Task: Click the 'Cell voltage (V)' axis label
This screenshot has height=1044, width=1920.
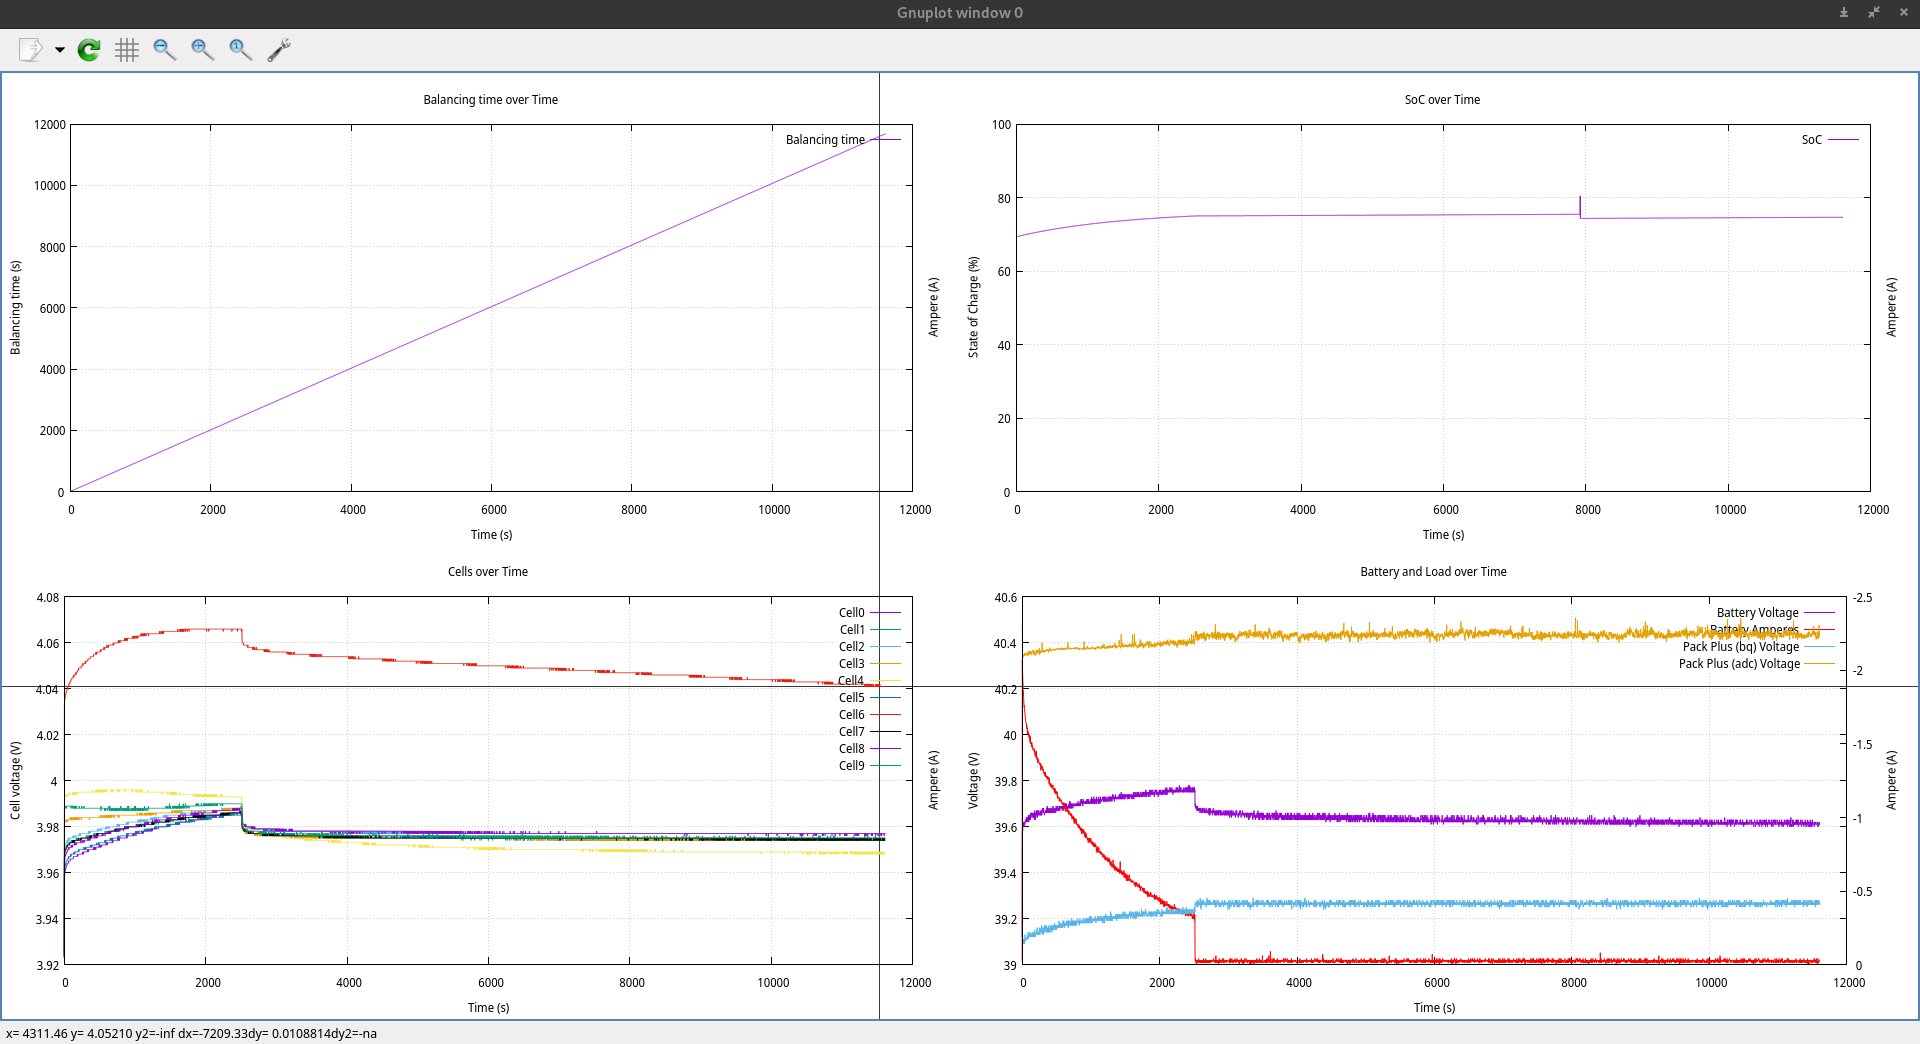Action: pos(15,781)
